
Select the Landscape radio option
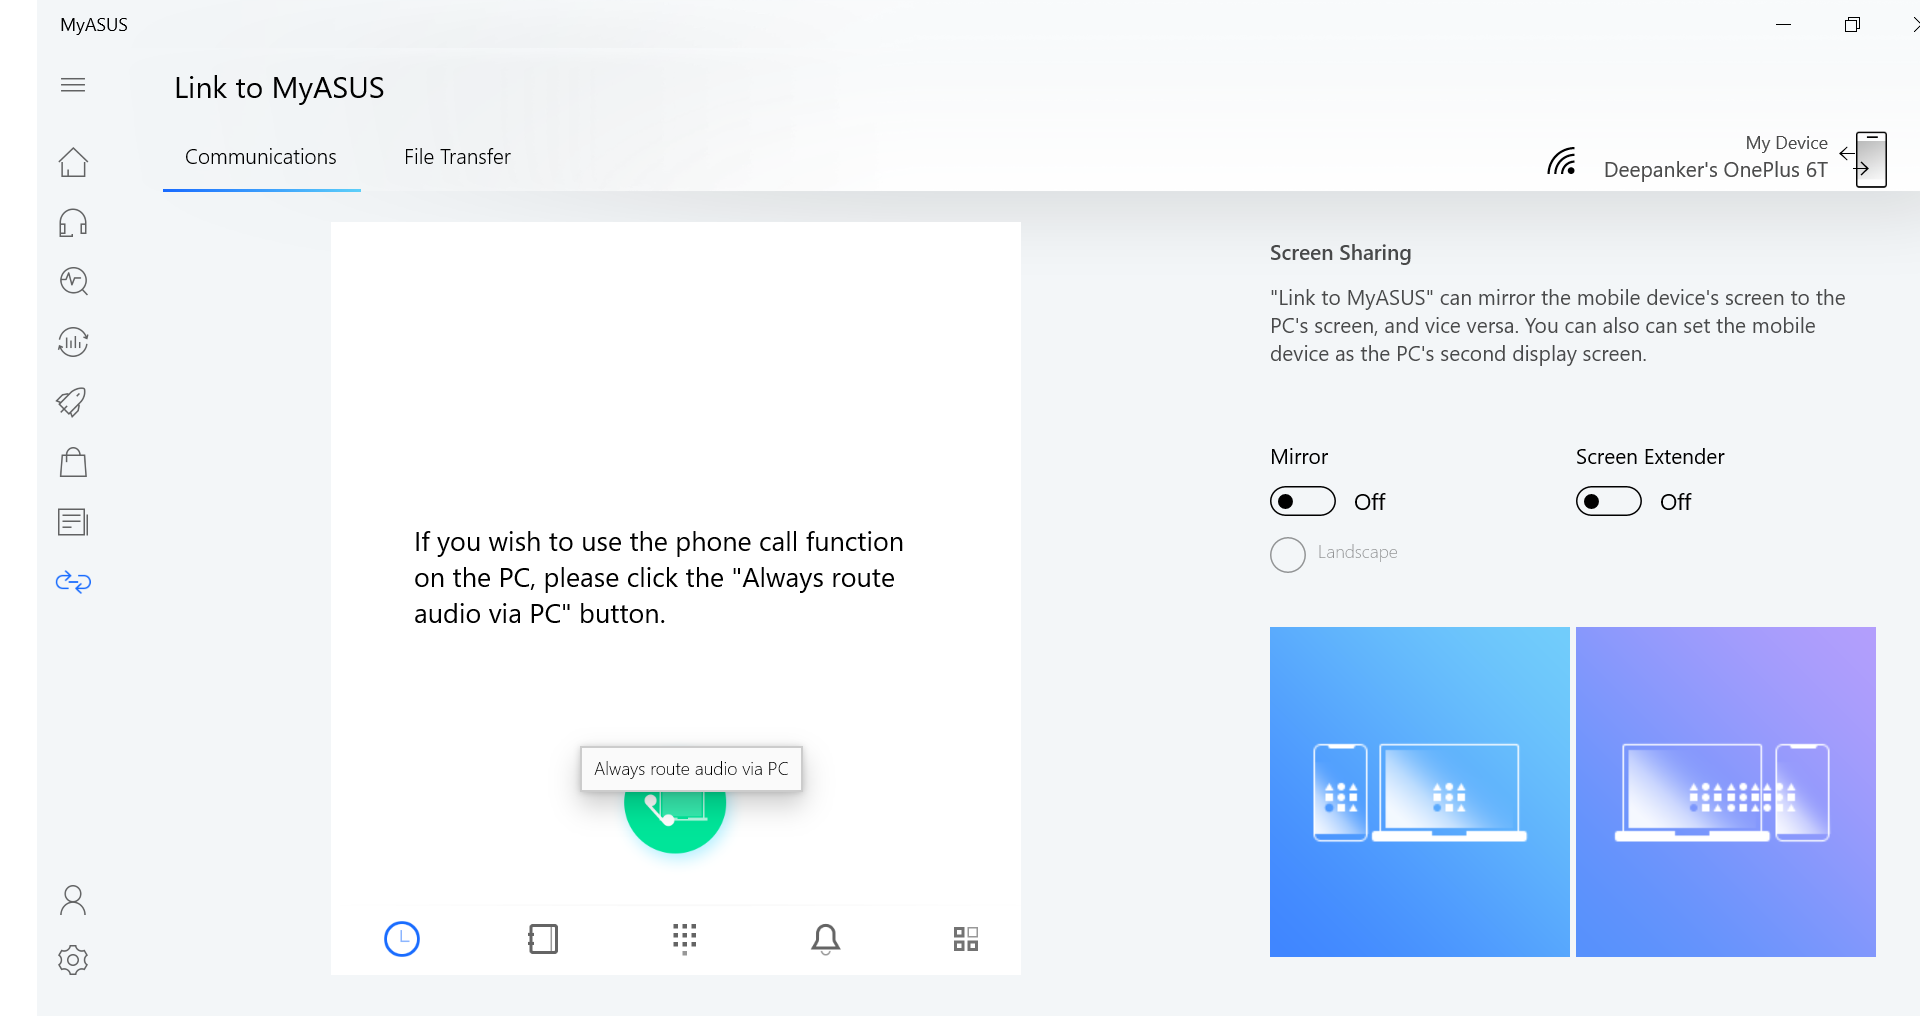(x=1288, y=554)
